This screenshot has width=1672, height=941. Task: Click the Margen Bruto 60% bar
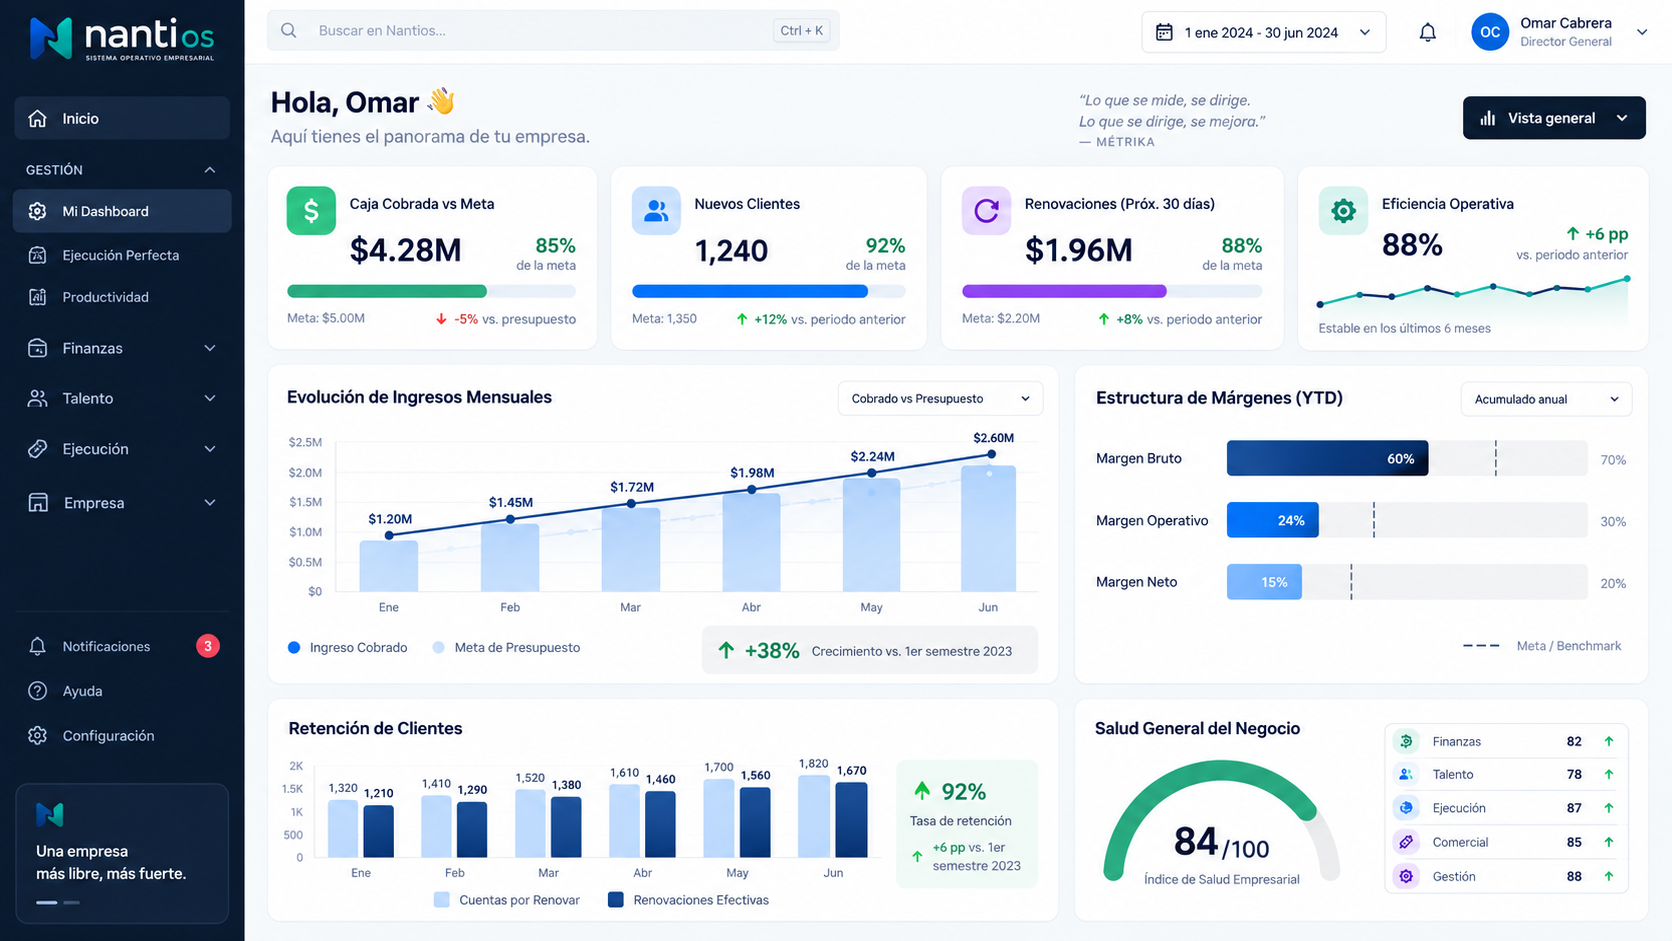pos(1327,458)
